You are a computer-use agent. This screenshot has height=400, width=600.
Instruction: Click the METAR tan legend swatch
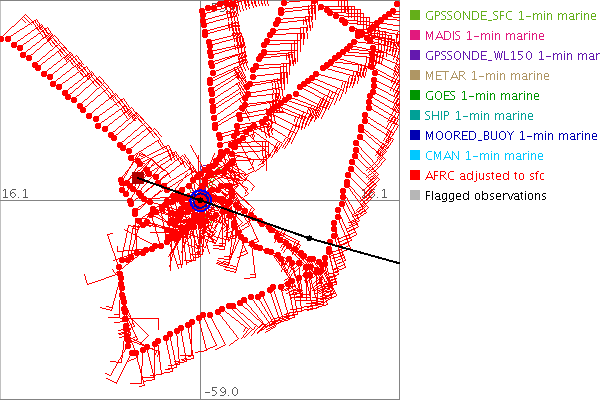tap(415, 76)
